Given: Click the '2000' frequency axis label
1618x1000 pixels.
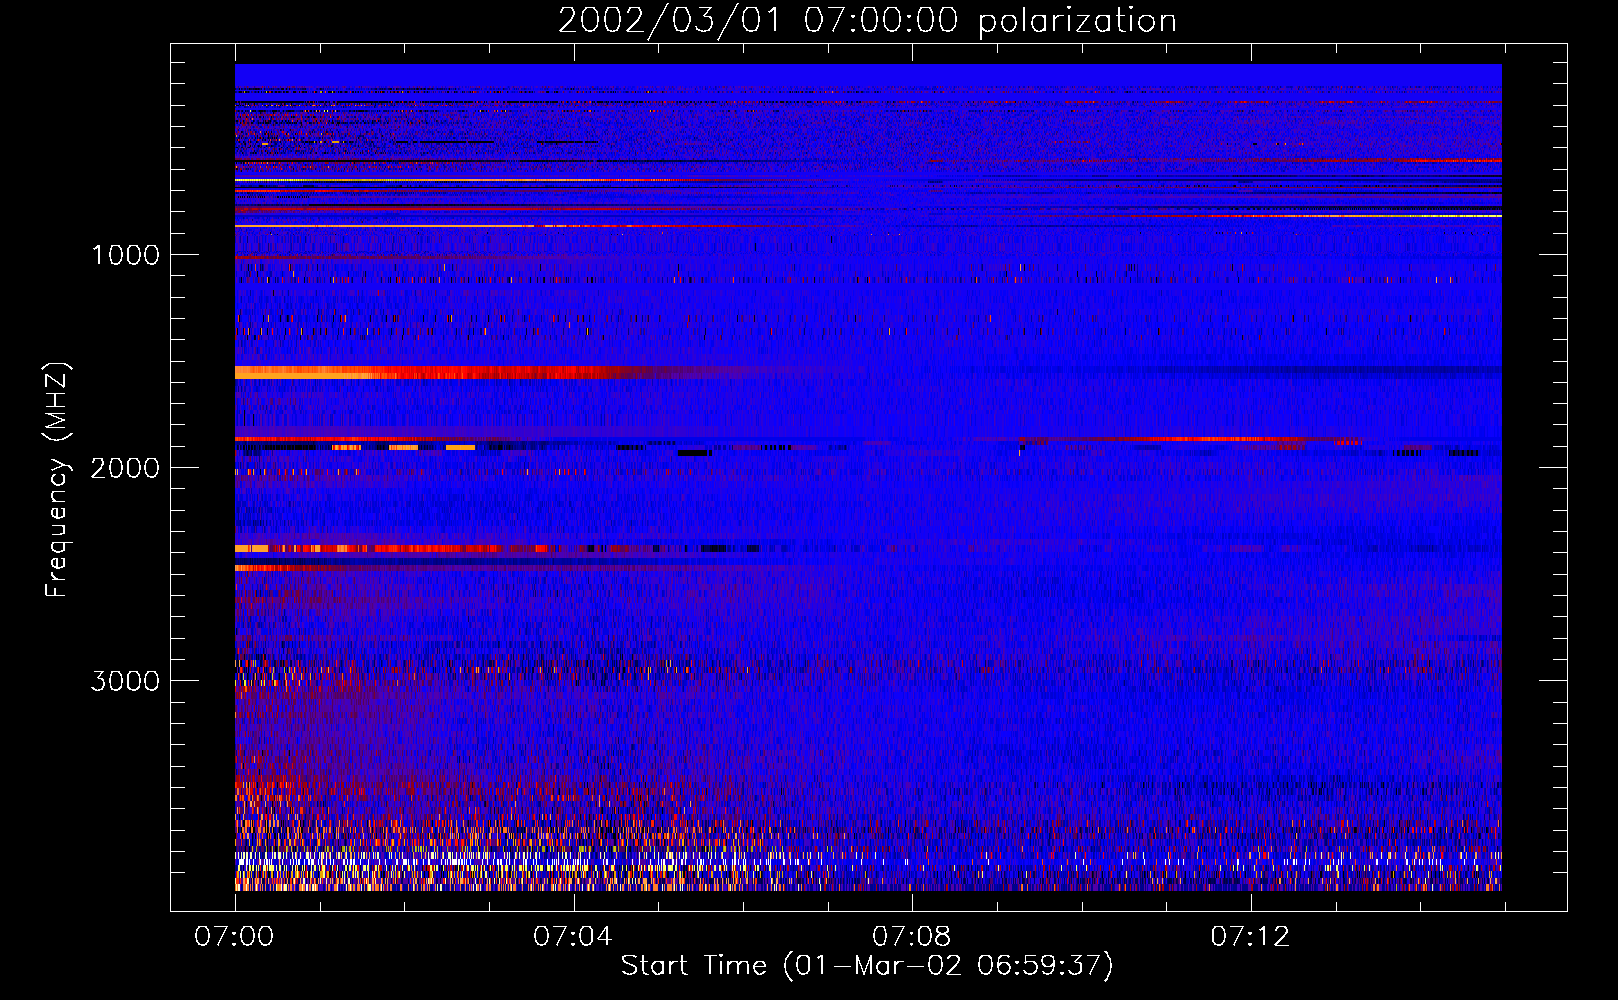Looking at the screenshot, I should point(125,468).
